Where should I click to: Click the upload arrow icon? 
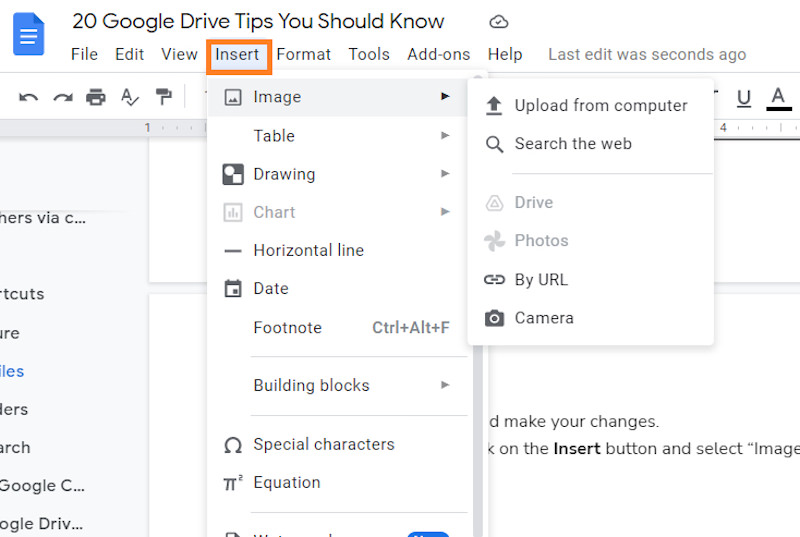494,106
